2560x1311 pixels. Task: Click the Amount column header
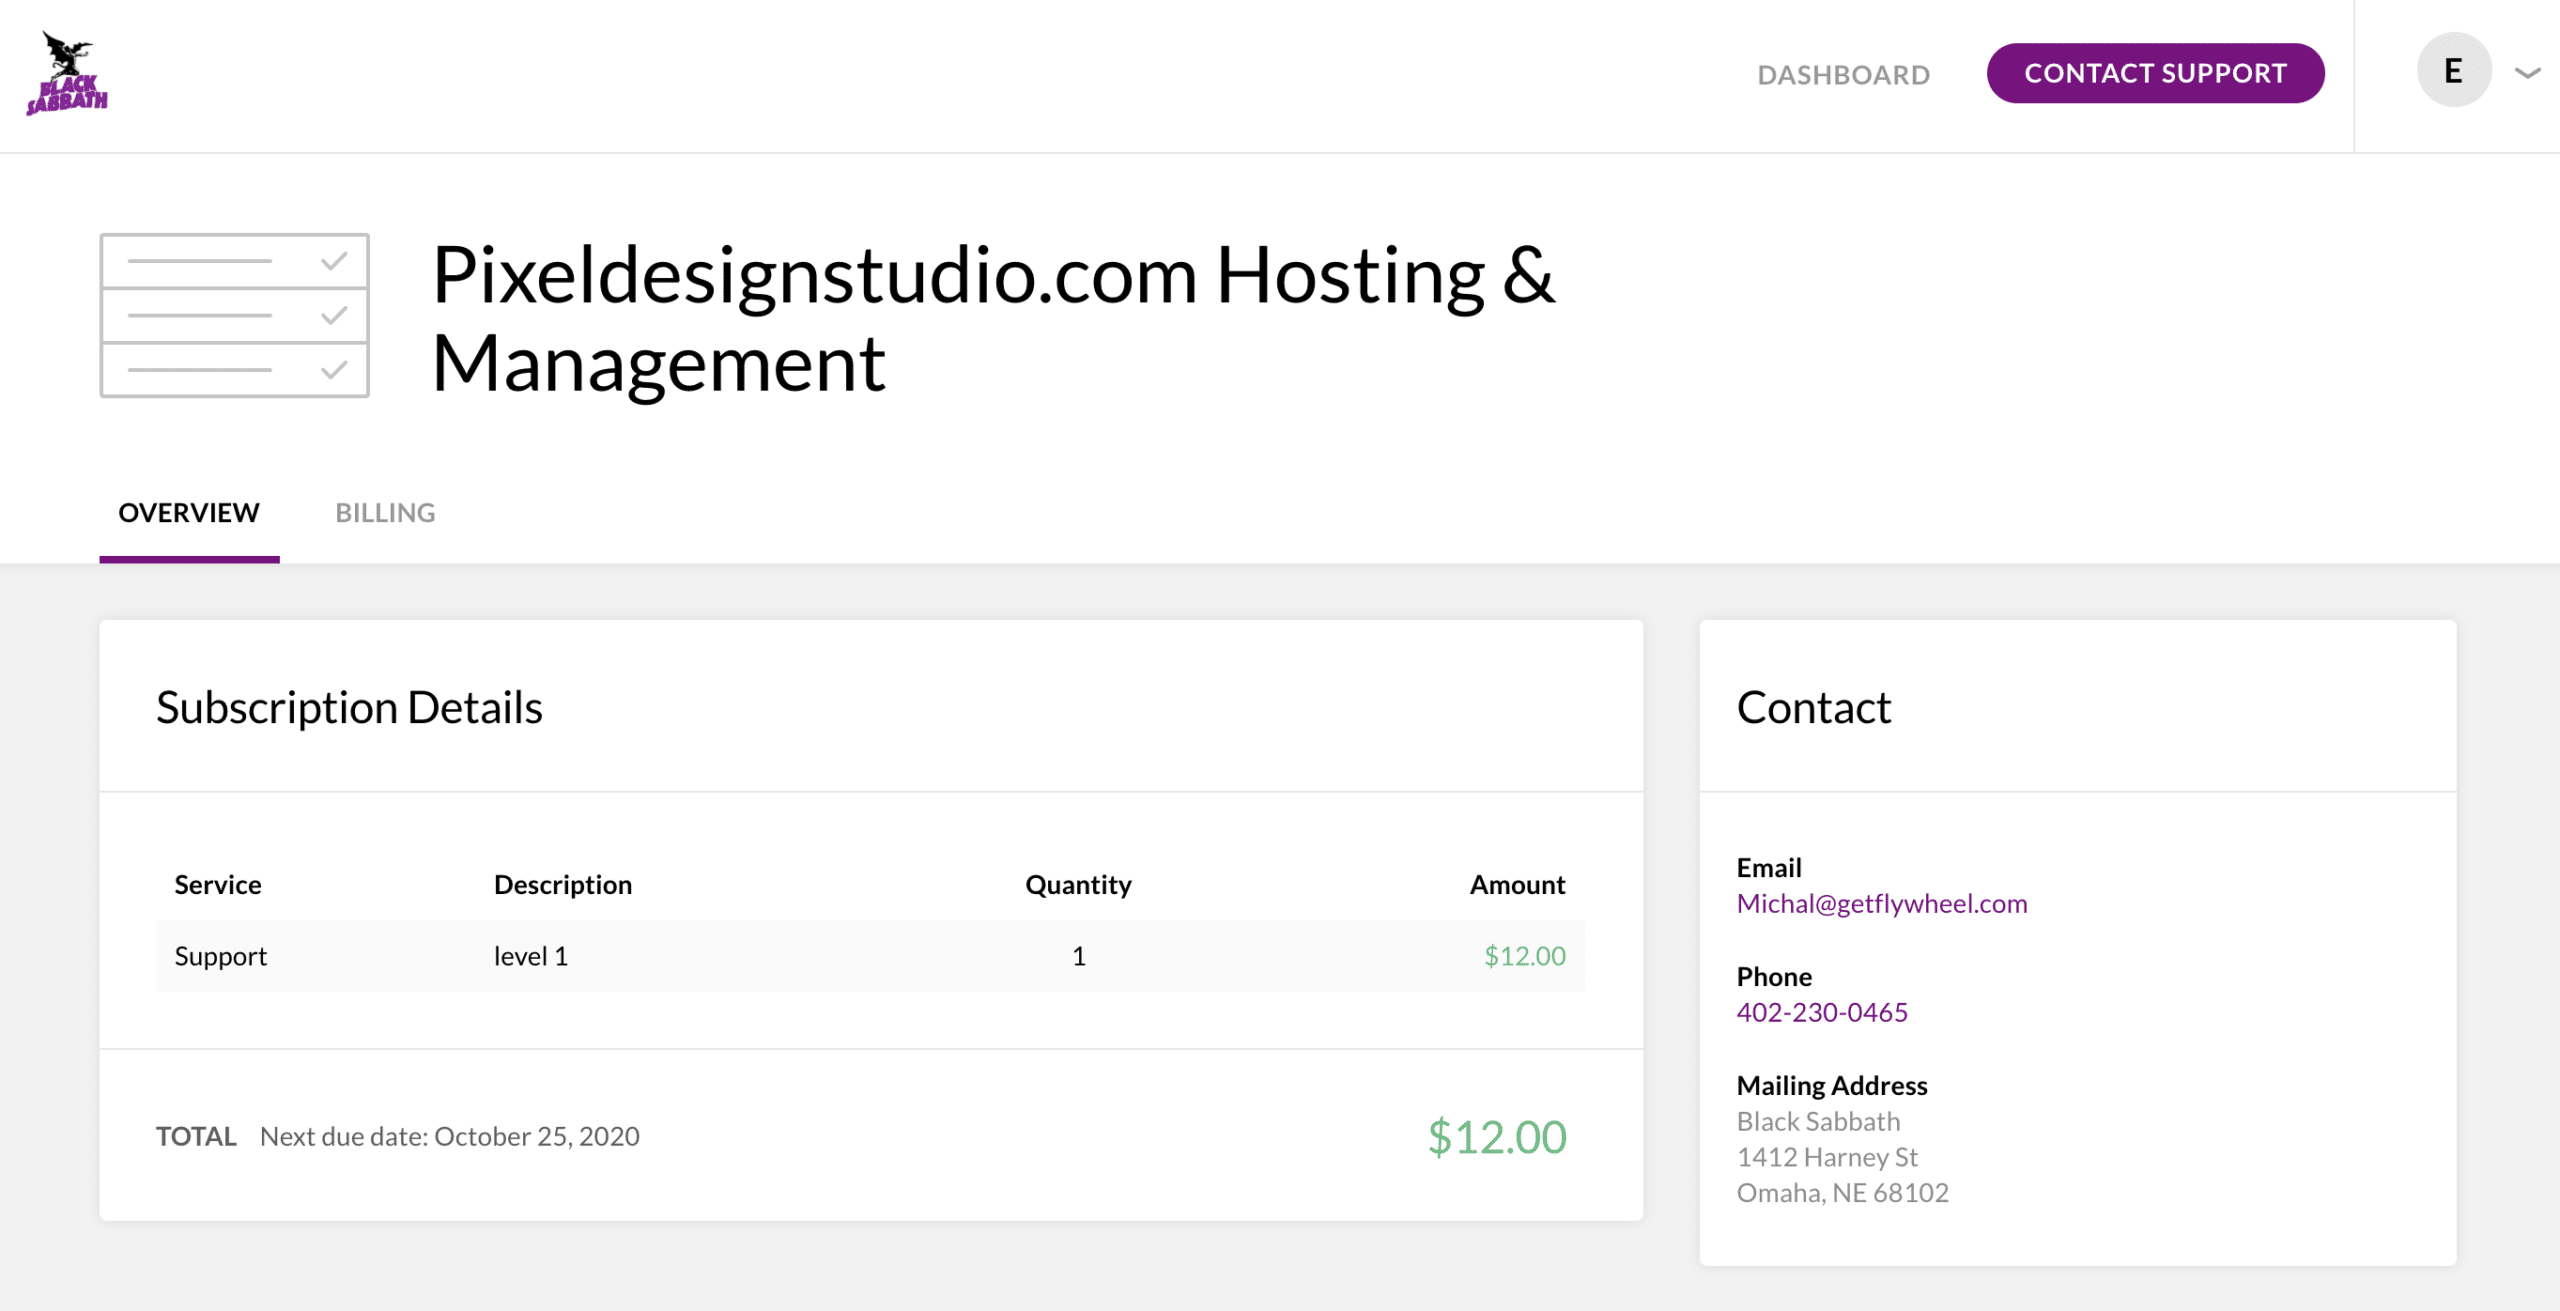1516,885
